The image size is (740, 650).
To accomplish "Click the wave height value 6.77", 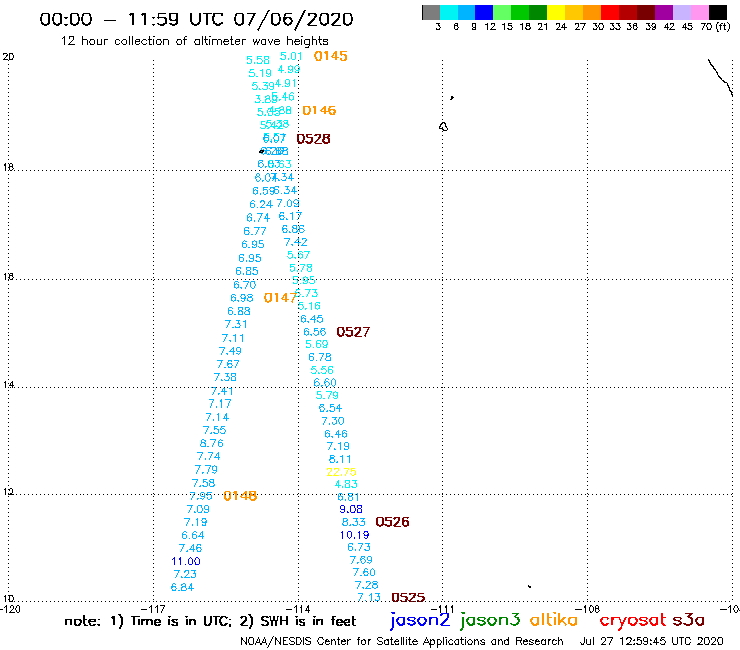I will tap(254, 231).
